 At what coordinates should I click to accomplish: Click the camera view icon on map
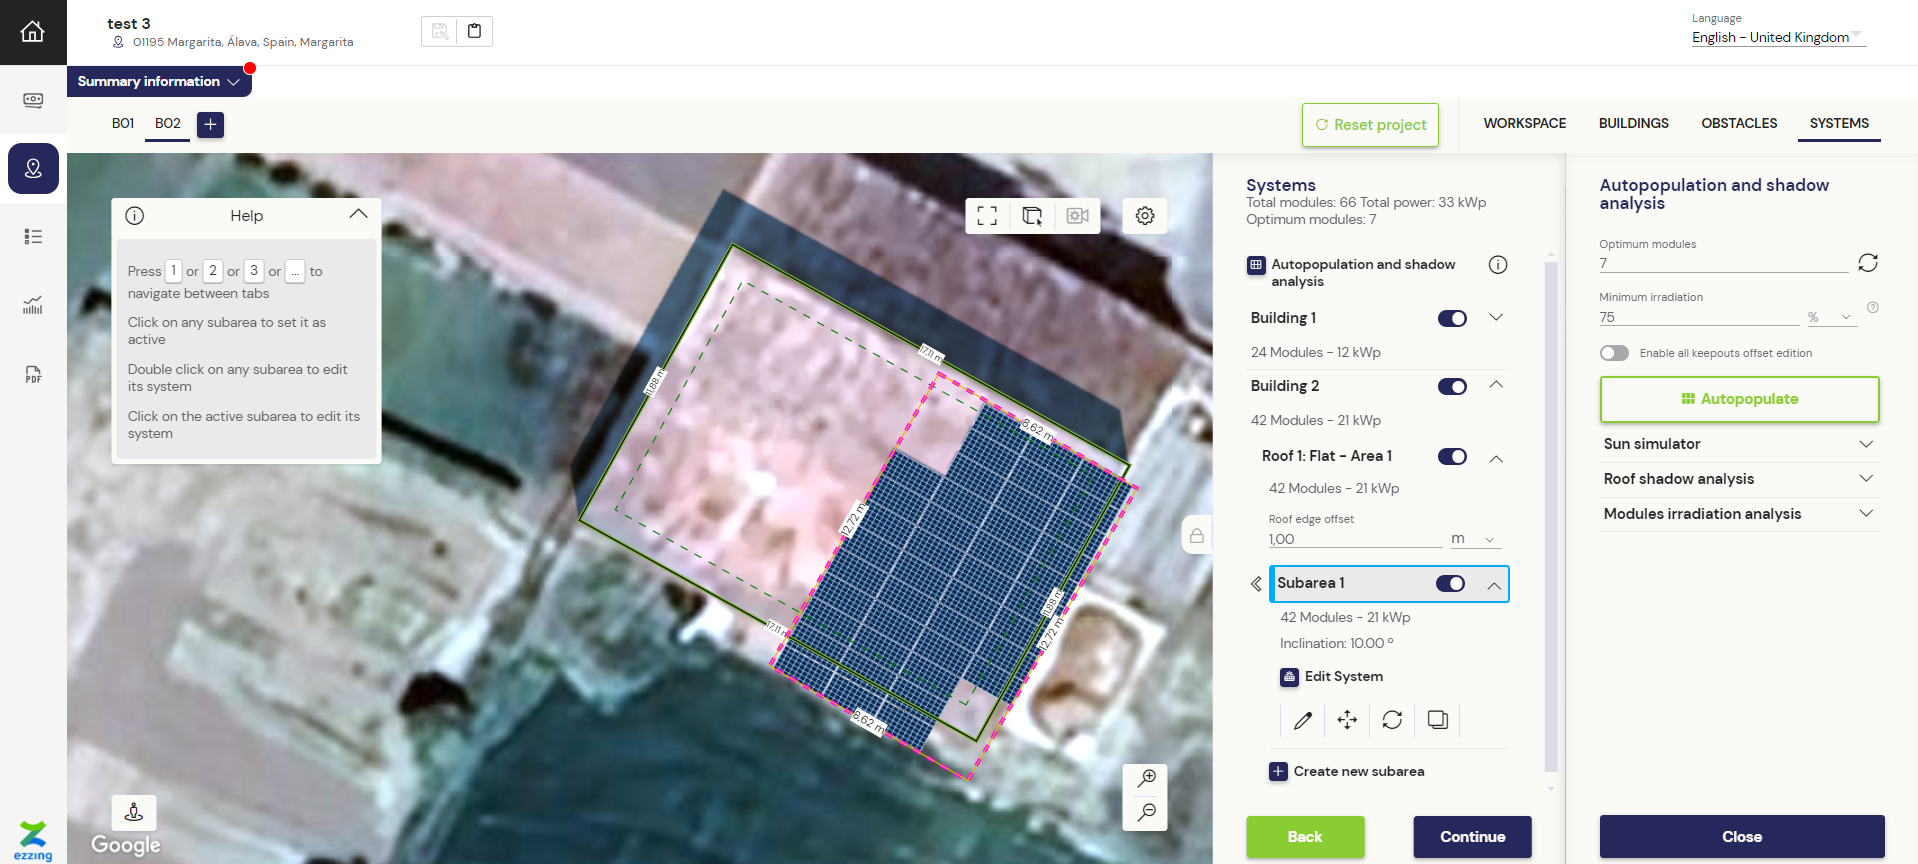point(1077,216)
